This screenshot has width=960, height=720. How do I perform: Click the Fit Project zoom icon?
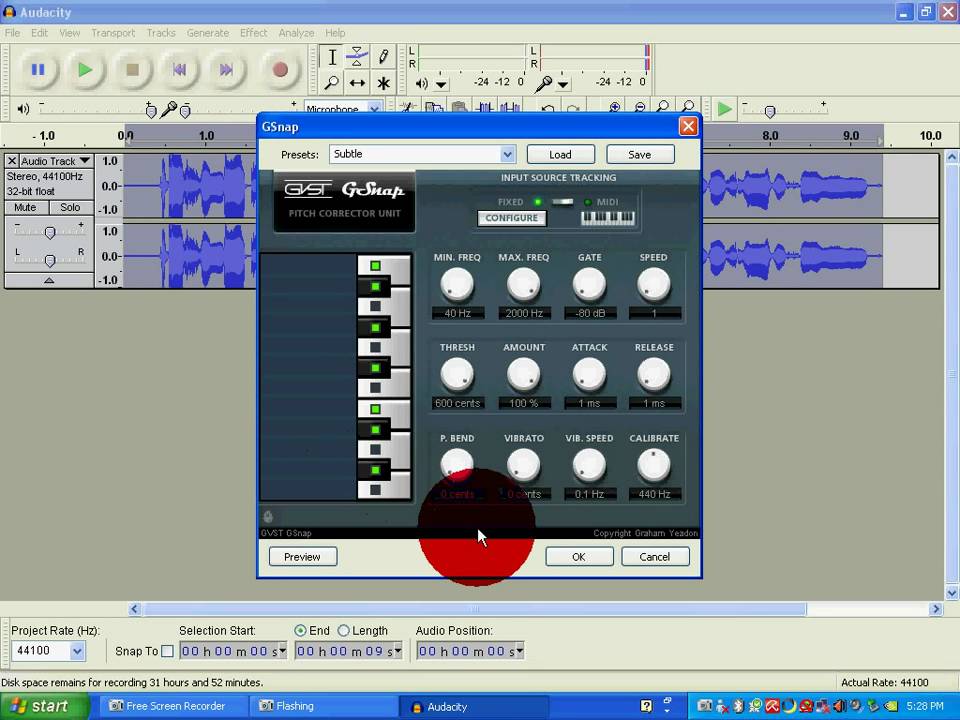pos(688,108)
